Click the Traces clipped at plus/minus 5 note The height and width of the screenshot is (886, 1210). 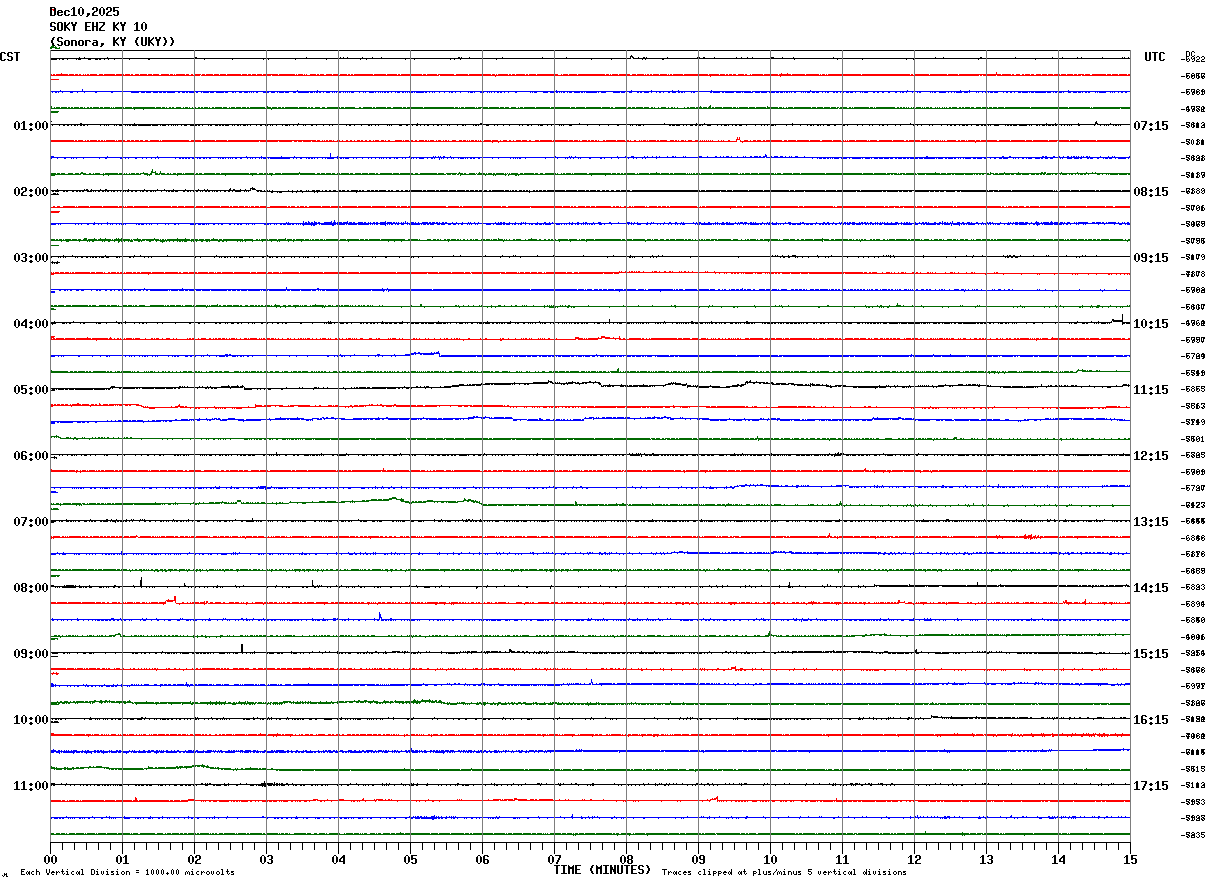(784, 873)
